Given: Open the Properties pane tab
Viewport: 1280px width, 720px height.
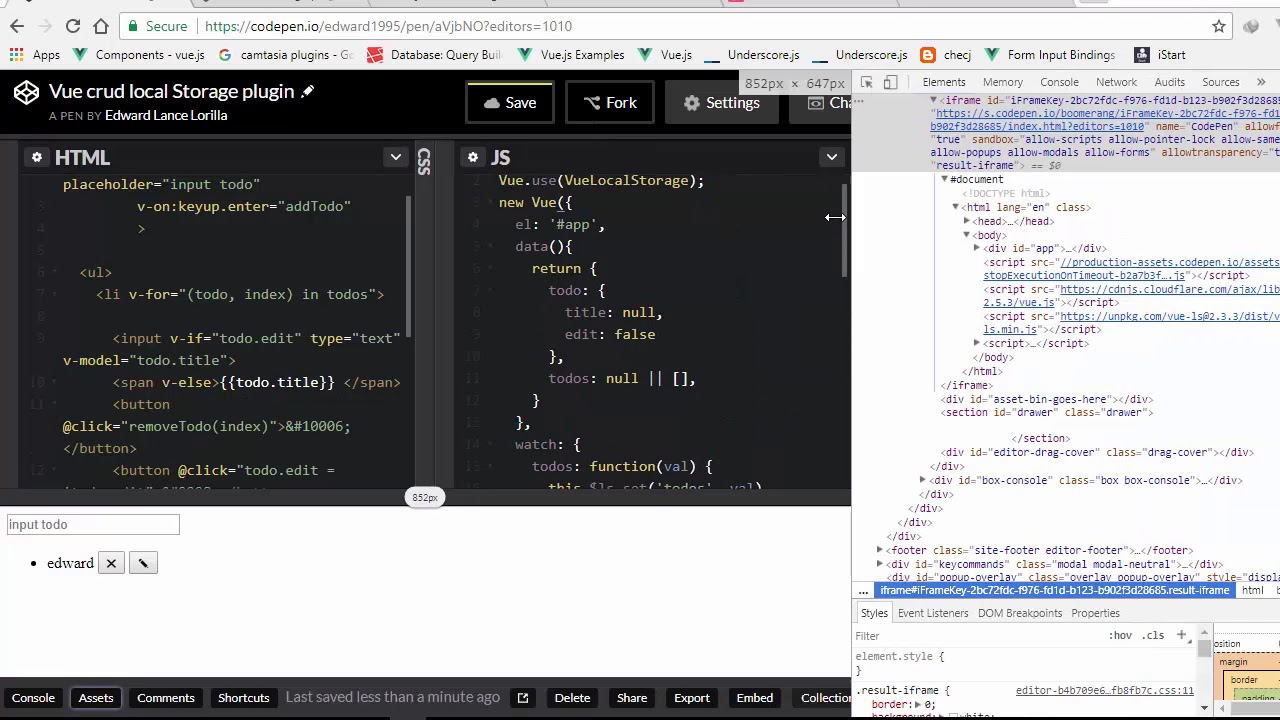Looking at the screenshot, I should pyautogui.click(x=1095, y=613).
